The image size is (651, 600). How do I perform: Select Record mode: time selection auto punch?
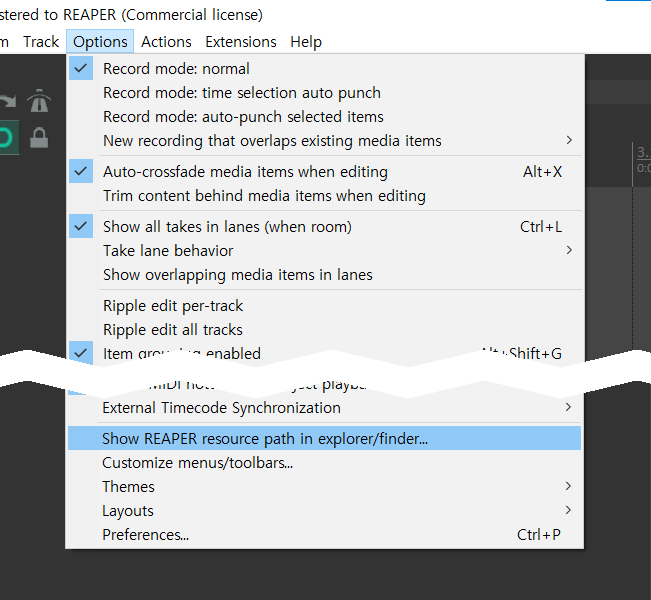pyautogui.click(x=325, y=93)
